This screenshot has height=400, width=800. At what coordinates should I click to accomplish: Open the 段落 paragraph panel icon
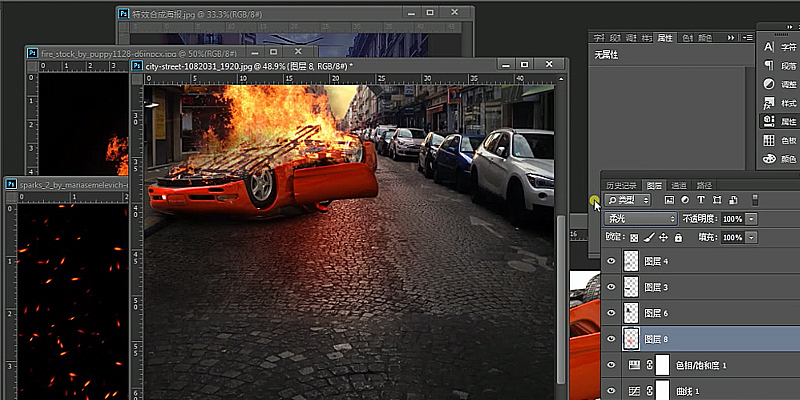click(768, 65)
